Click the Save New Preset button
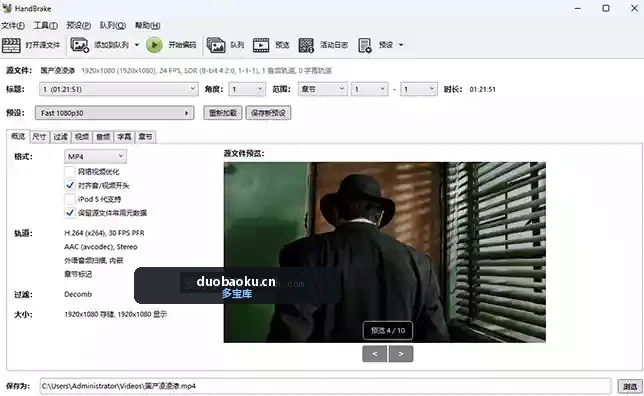 [268, 113]
